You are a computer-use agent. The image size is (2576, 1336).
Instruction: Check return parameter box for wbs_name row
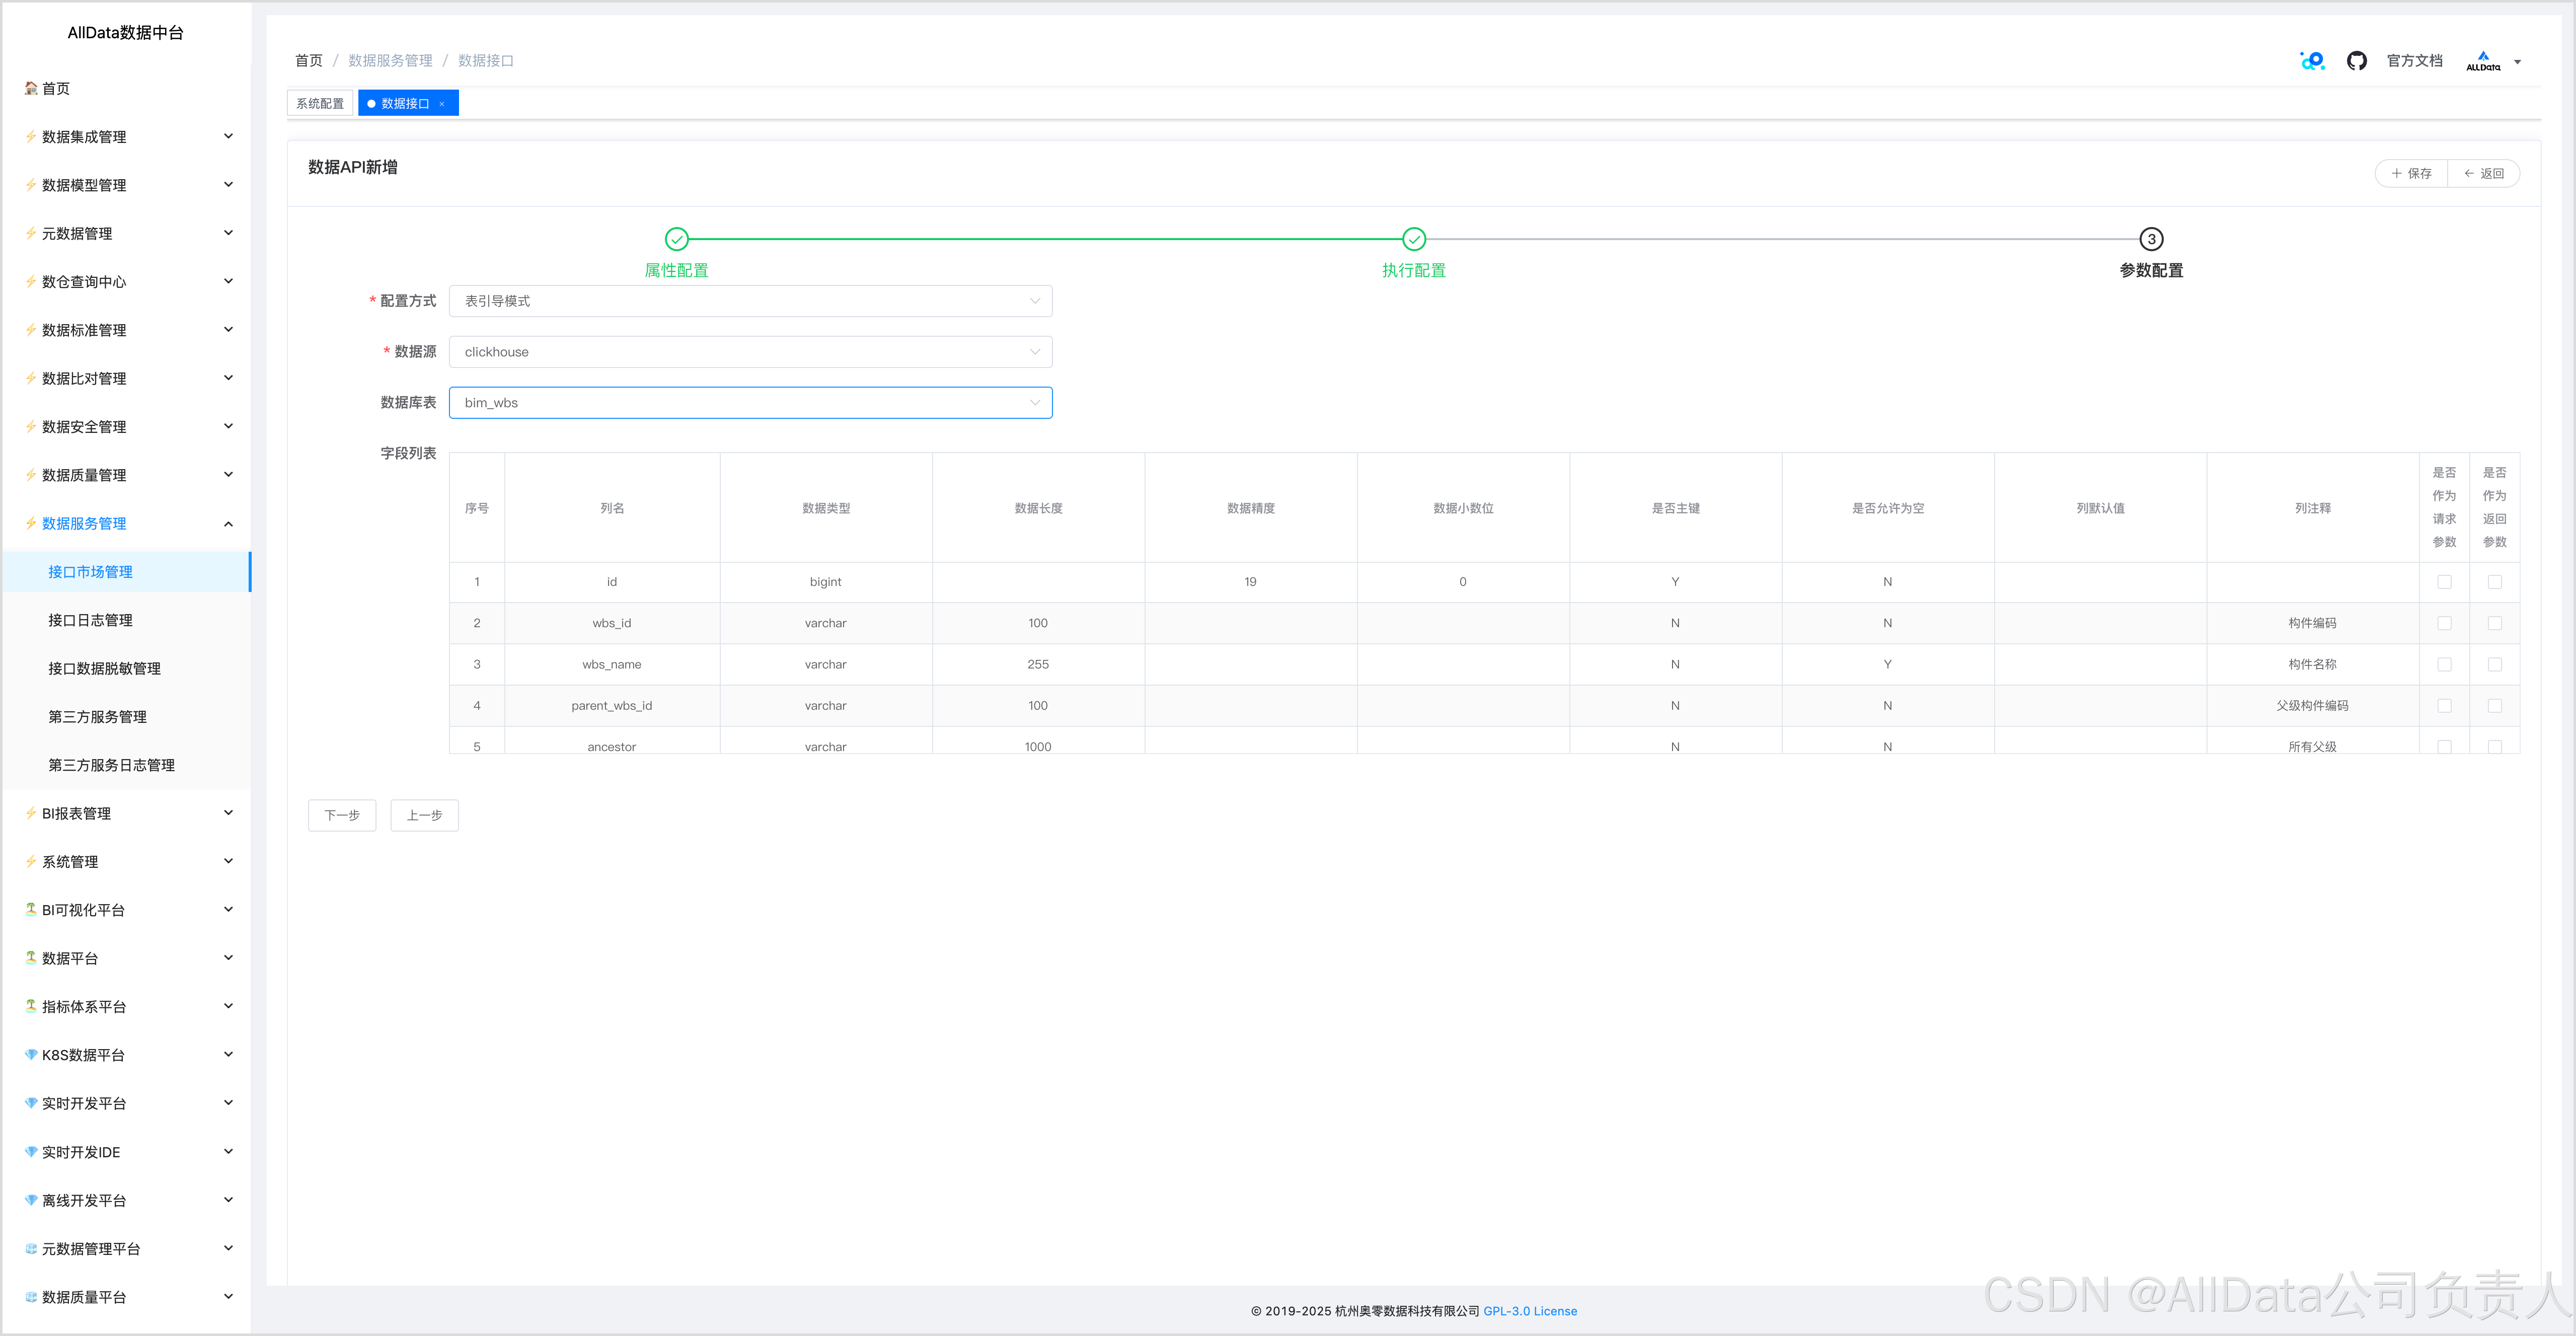coord(2494,664)
